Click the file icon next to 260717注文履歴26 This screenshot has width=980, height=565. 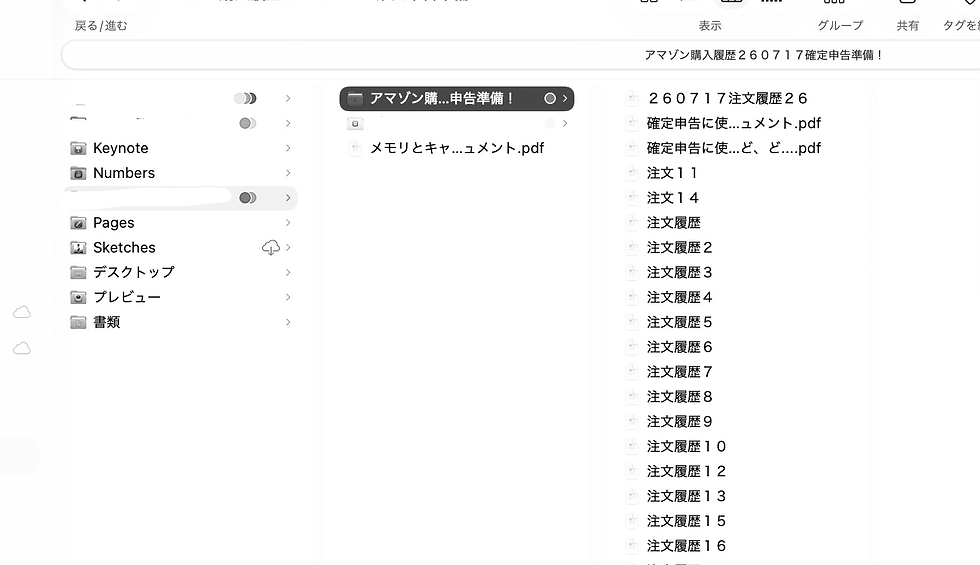pyautogui.click(x=632, y=98)
